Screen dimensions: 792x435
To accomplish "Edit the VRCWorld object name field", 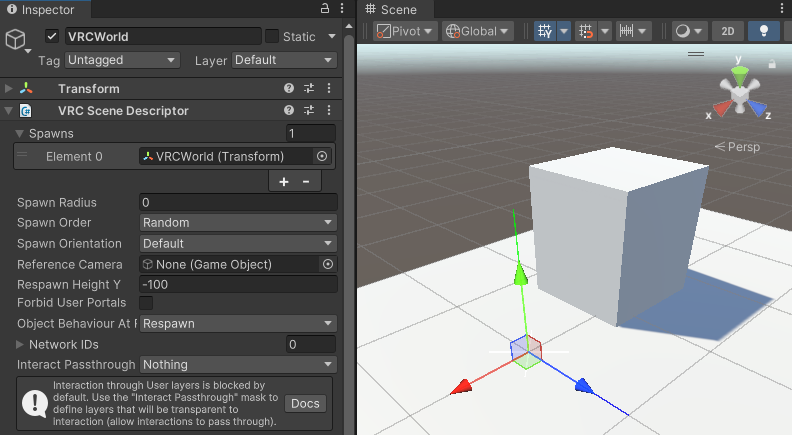I will (163, 36).
